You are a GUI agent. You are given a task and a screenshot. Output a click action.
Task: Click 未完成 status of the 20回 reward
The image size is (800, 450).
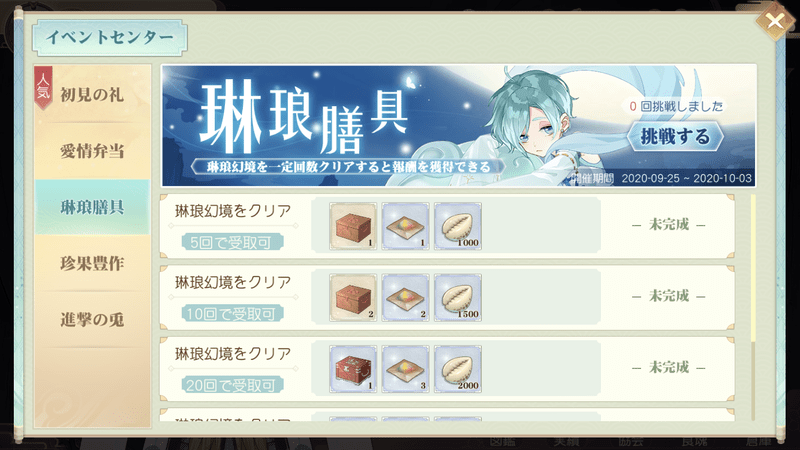coord(668,367)
